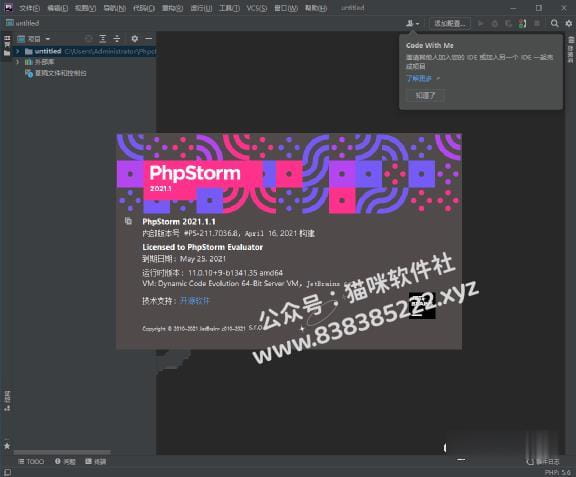Click the Search Everywhere magnifier icon
576x477 pixels.
tap(555, 24)
